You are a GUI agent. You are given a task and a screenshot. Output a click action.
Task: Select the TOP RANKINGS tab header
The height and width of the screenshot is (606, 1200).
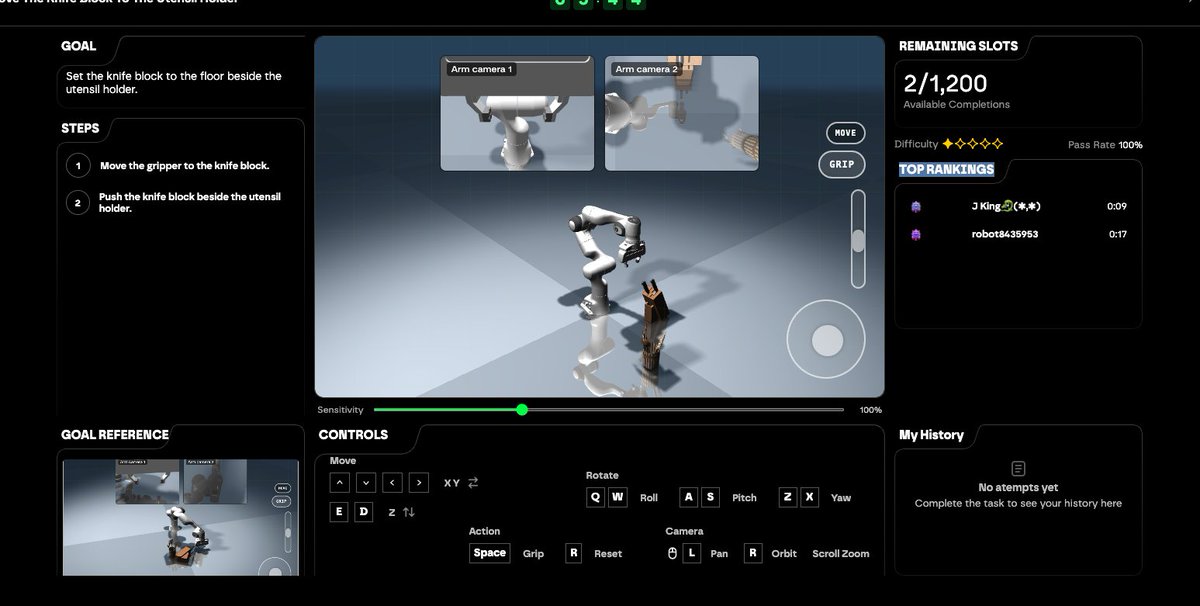[x=946, y=169]
